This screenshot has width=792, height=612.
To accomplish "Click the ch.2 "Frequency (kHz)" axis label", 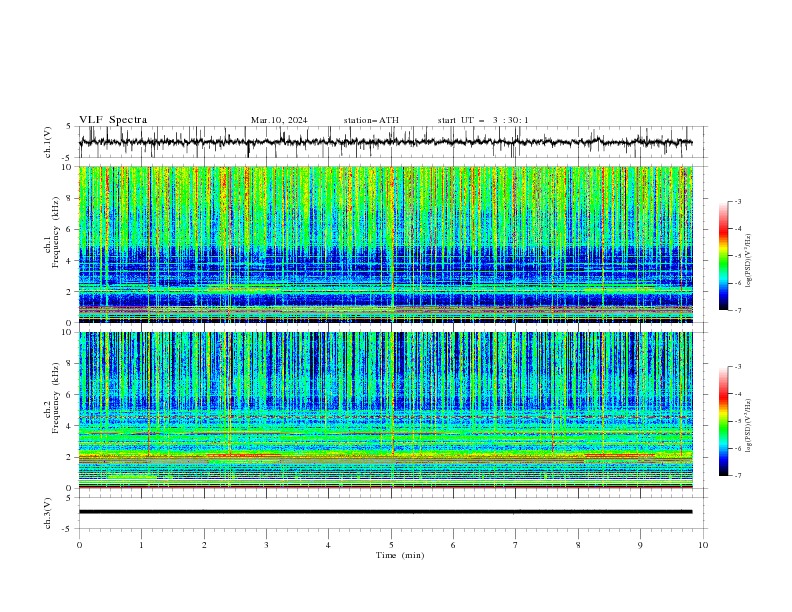I will (x=55, y=397).
